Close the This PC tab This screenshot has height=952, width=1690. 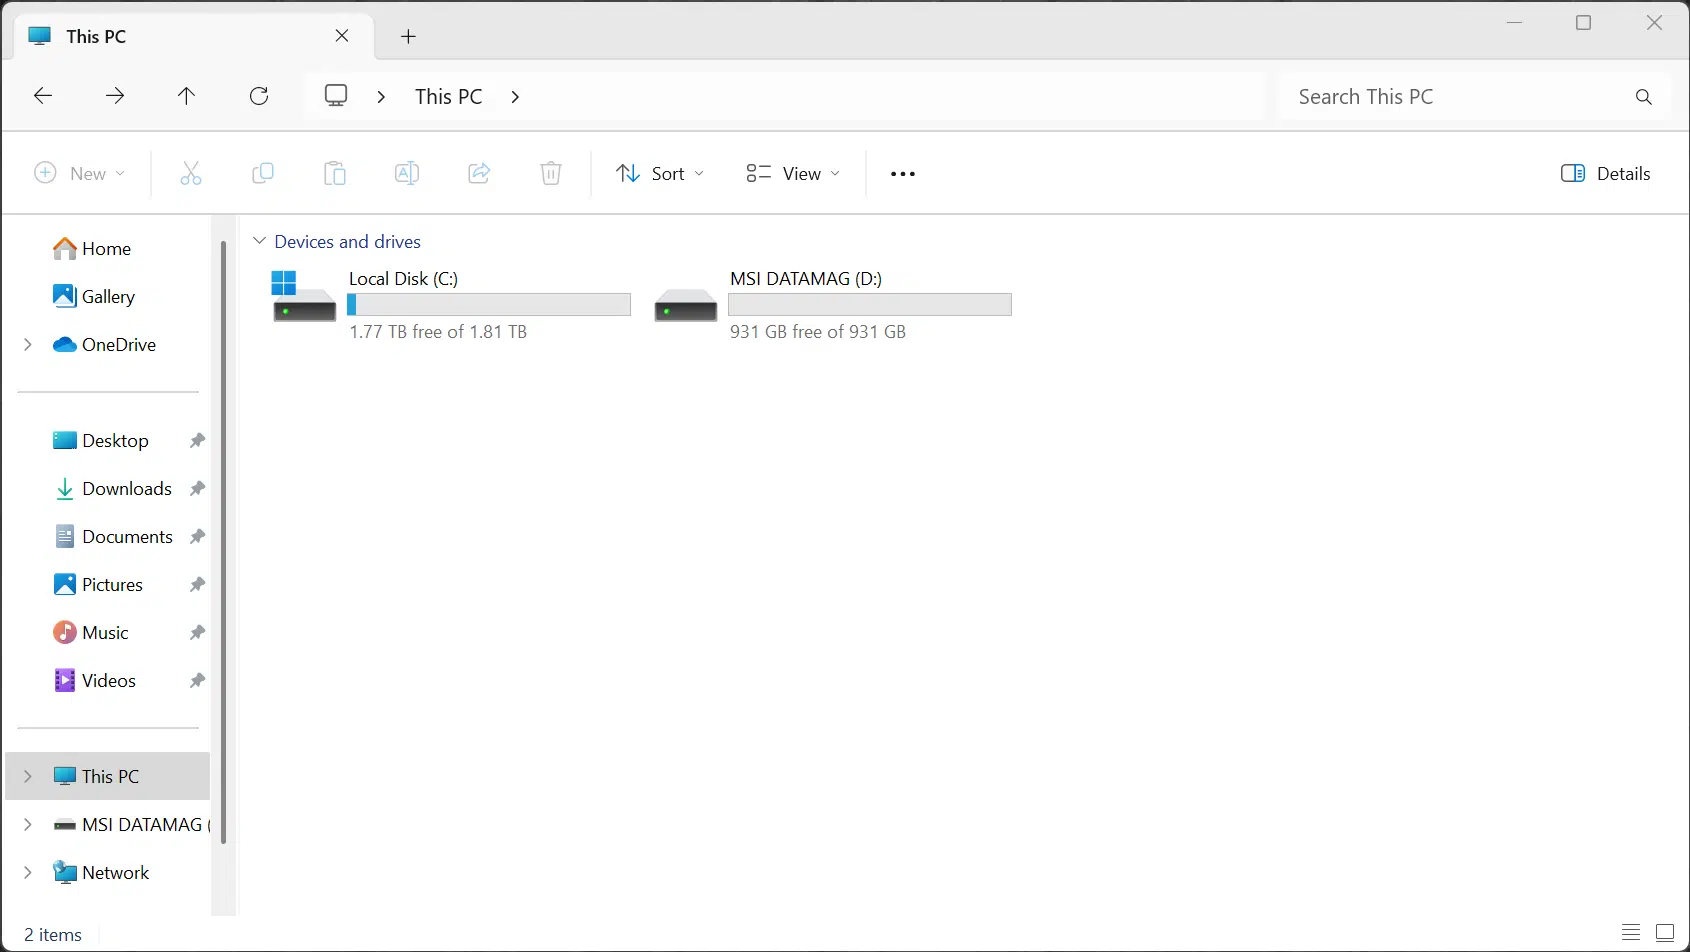[342, 36]
